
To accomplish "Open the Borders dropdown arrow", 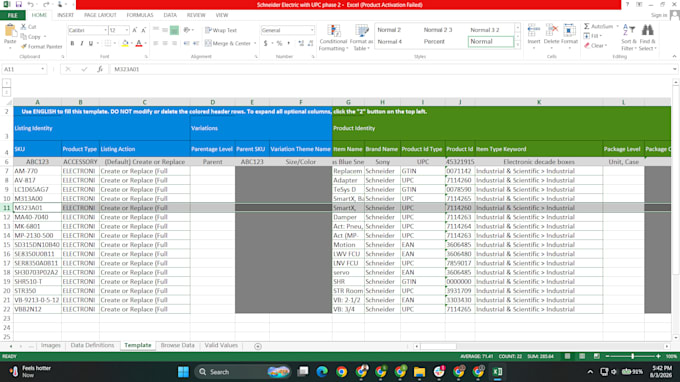I will [x=114, y=43].
